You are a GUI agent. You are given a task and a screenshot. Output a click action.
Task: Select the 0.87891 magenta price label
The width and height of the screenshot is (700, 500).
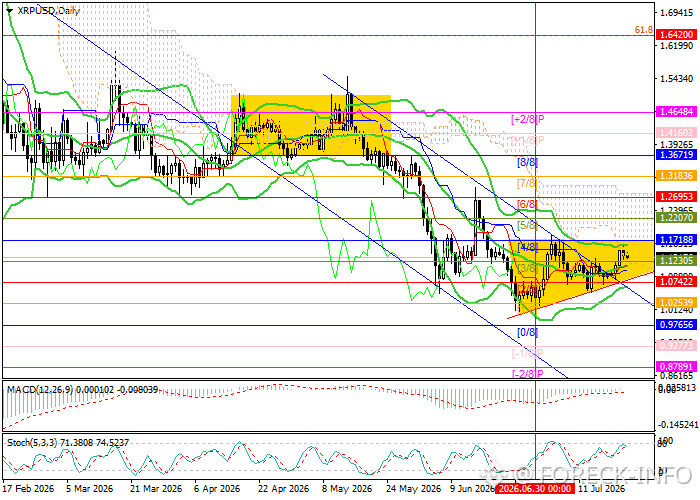tap(677, 367)
